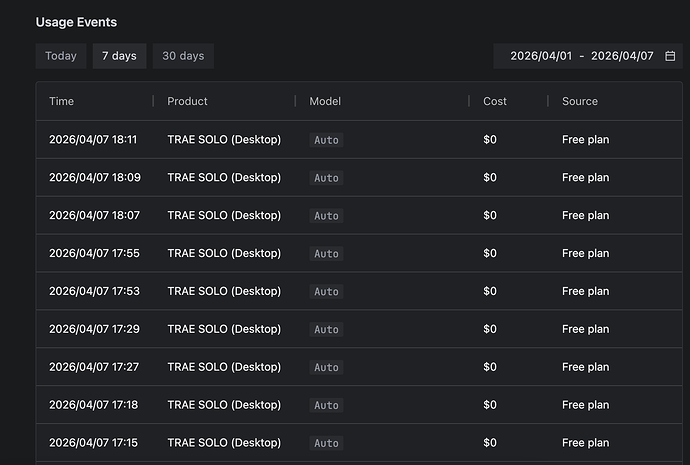Screen dimensions: 690x465
Task: Click TRAE SOLO (Desktop) in 18:09 row
Action: (x=224, y=177)
